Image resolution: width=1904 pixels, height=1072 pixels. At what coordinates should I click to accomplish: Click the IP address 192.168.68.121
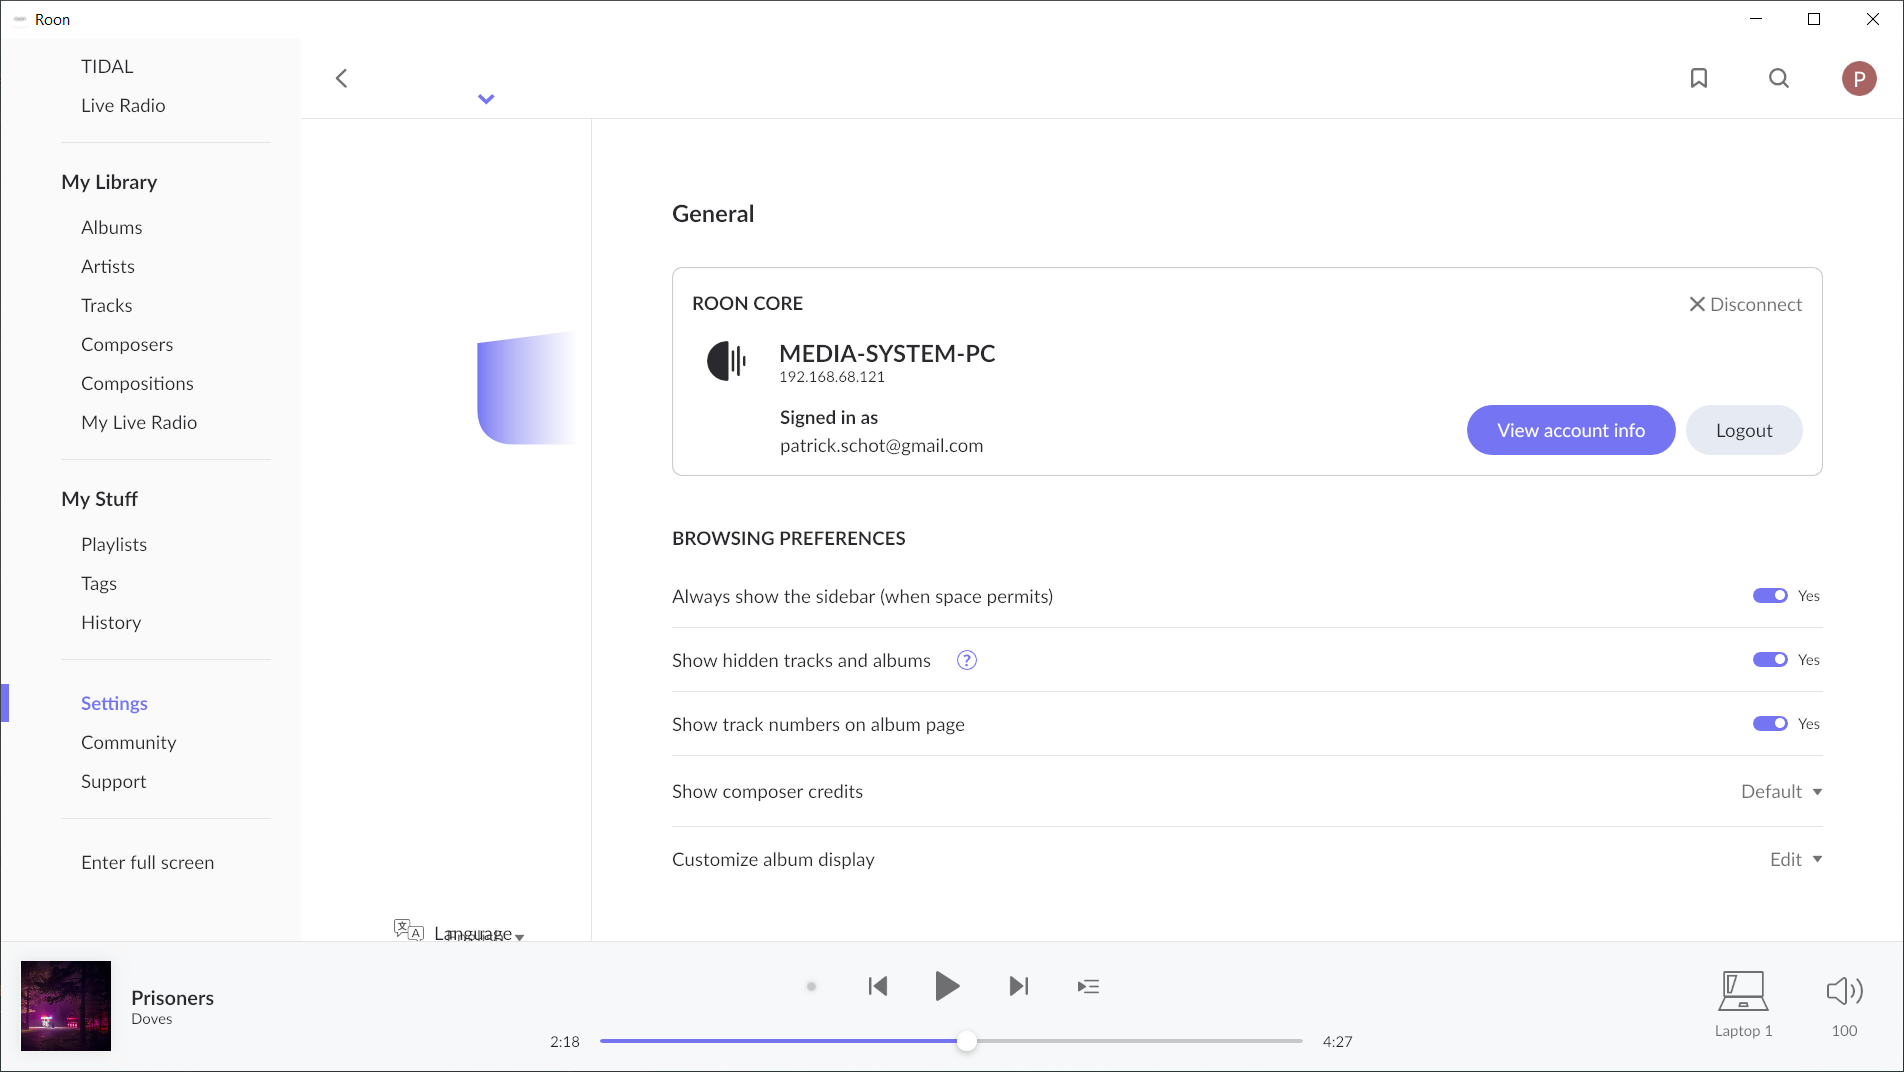(x=832, y=377)
